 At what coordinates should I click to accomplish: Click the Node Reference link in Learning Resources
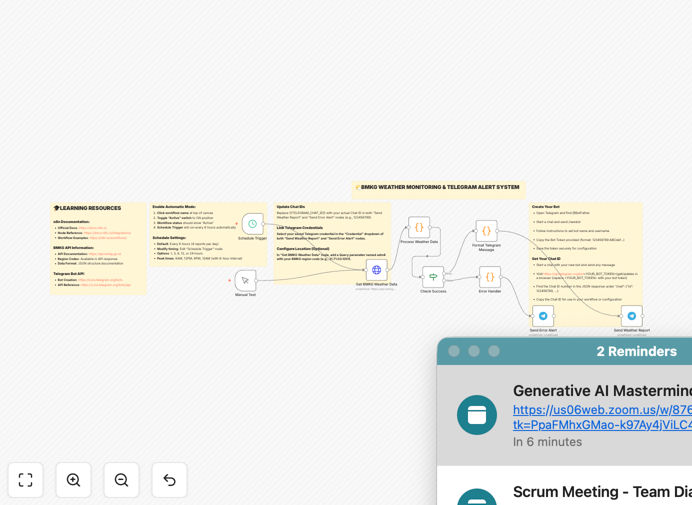(107, 233)
